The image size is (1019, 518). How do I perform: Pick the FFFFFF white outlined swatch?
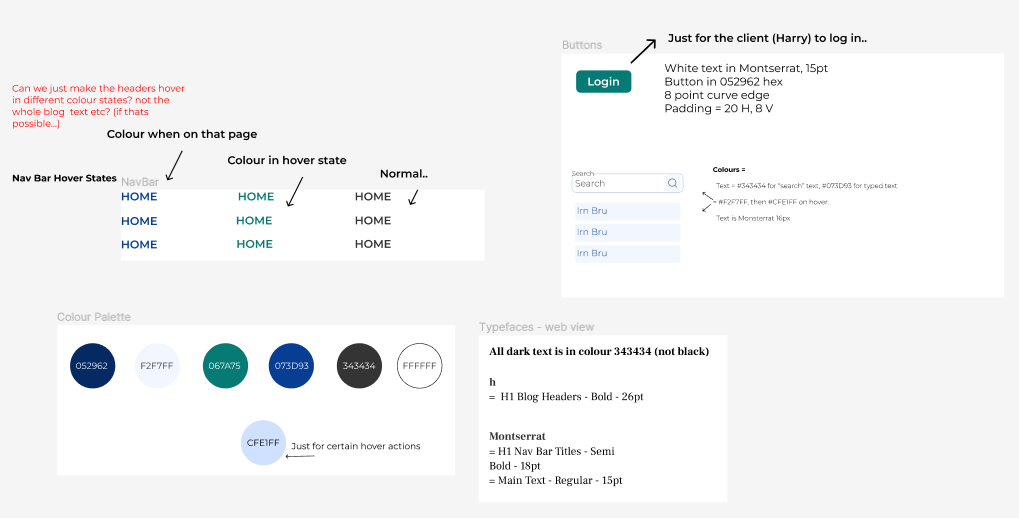tap(419, 366)
